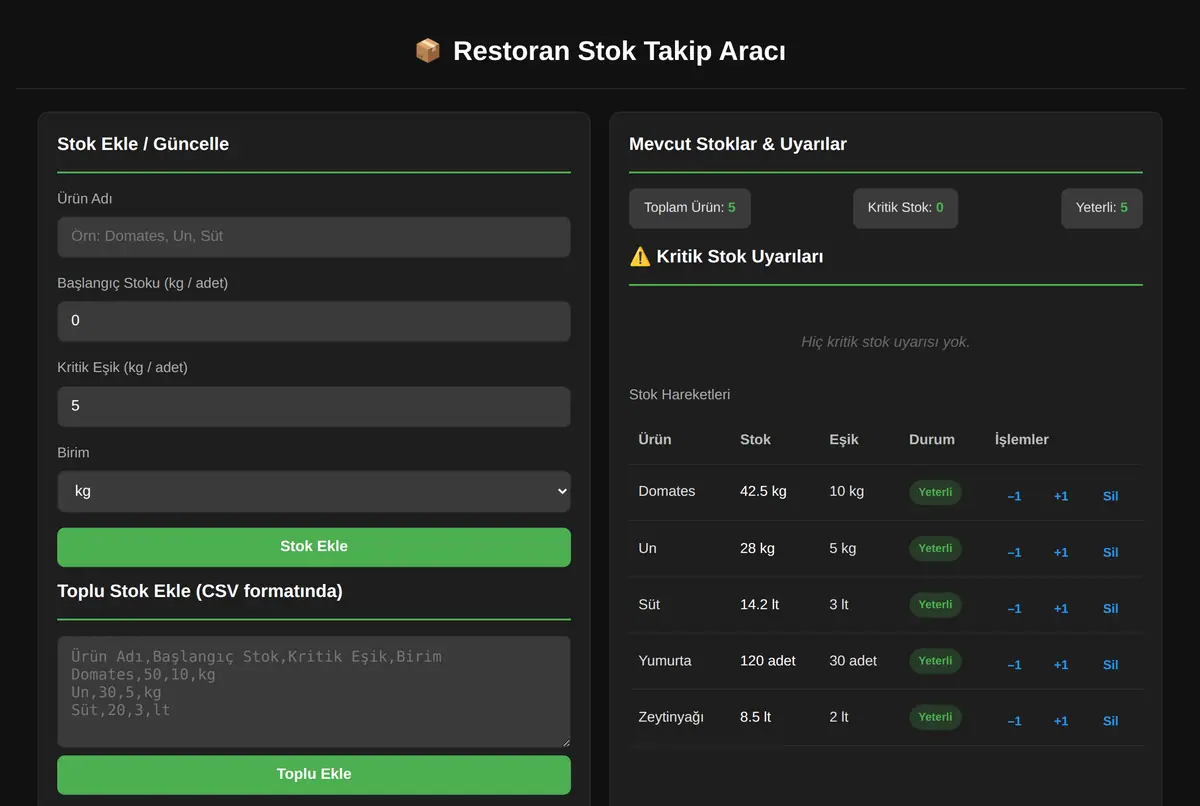Delete the Zeytinyağı row with Sil
The width and height of the screenshot is (1200, 806).
[x=1110, y=721]
